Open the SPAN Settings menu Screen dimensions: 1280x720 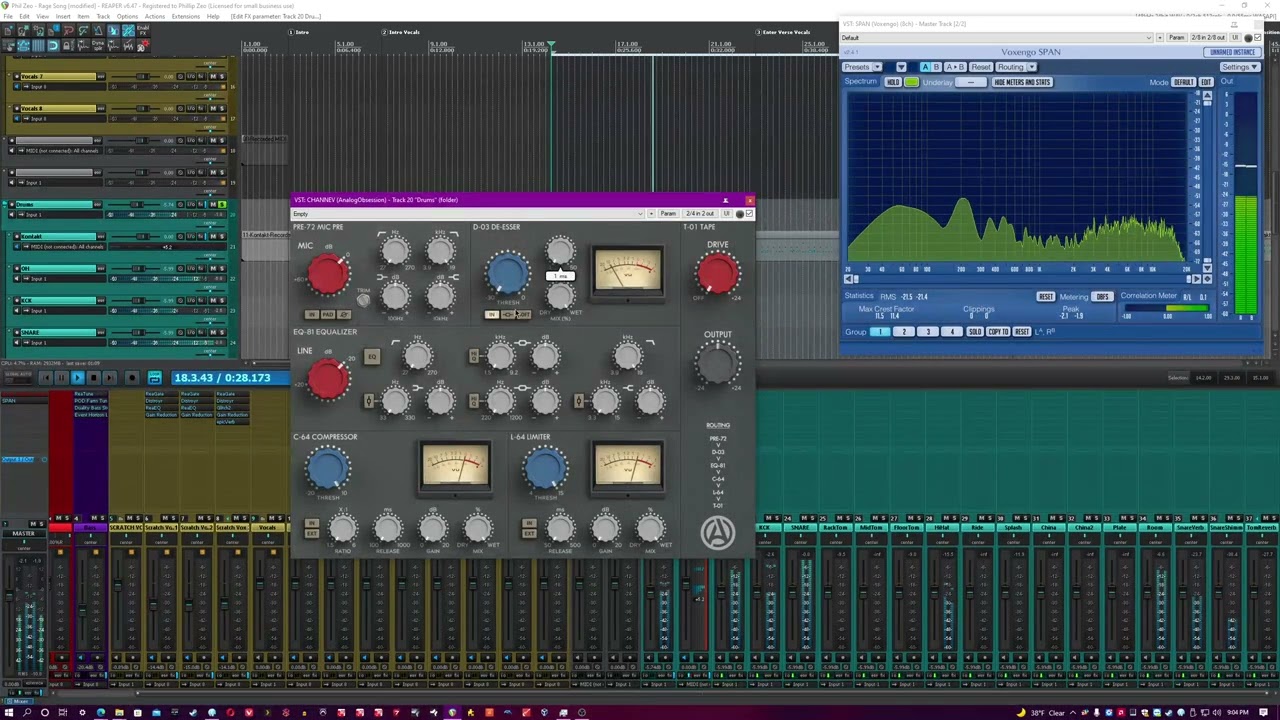[1239, 67]
